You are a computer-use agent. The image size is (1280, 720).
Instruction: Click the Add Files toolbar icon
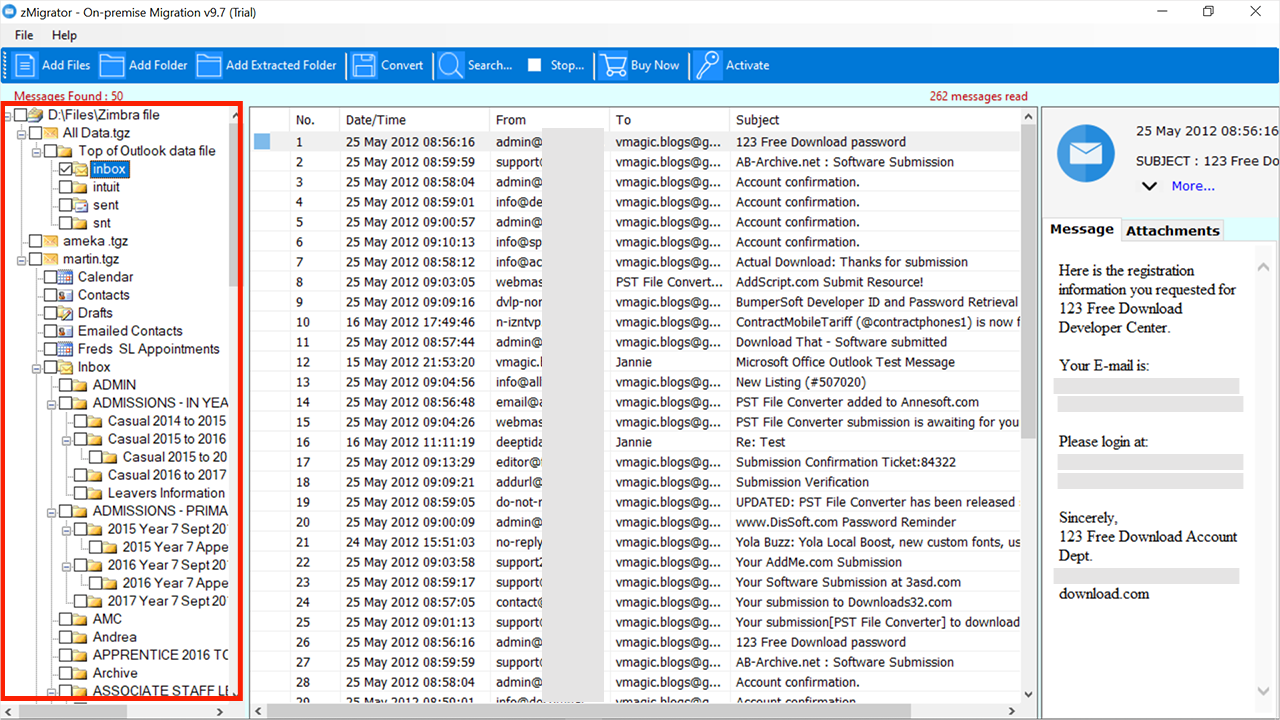25,65
